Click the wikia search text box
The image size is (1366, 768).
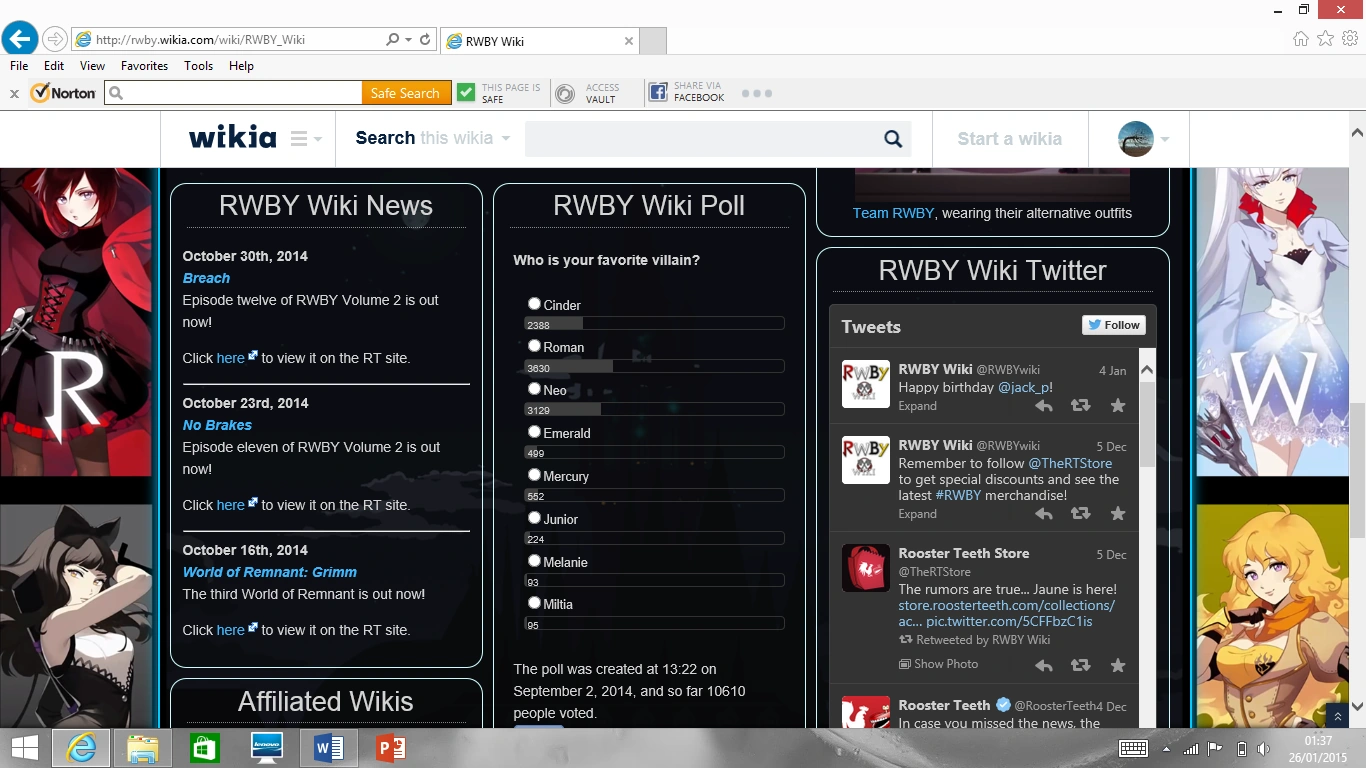coord(700,139)
